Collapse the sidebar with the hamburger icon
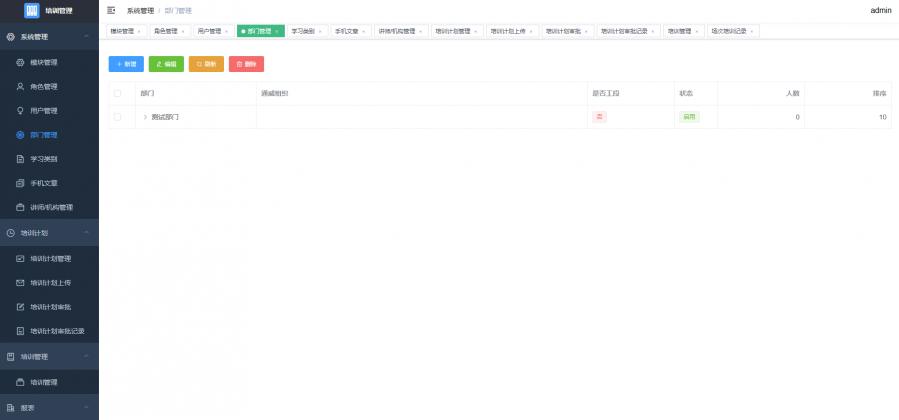899x420 pixels. coord(111,10)
